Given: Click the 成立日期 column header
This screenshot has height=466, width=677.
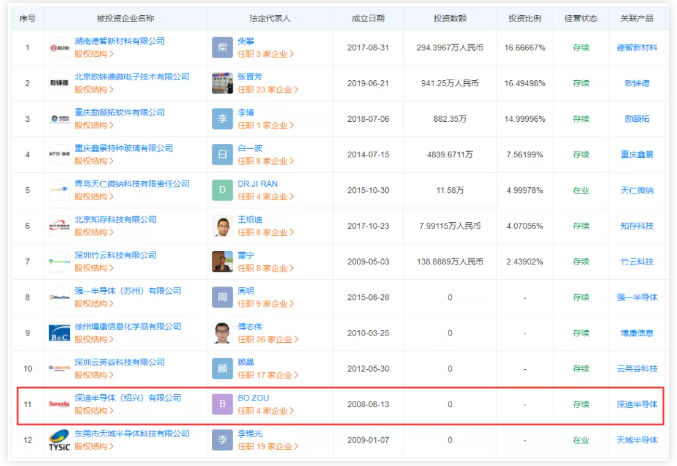Looking at the screenshot, I should coord(368,18).
